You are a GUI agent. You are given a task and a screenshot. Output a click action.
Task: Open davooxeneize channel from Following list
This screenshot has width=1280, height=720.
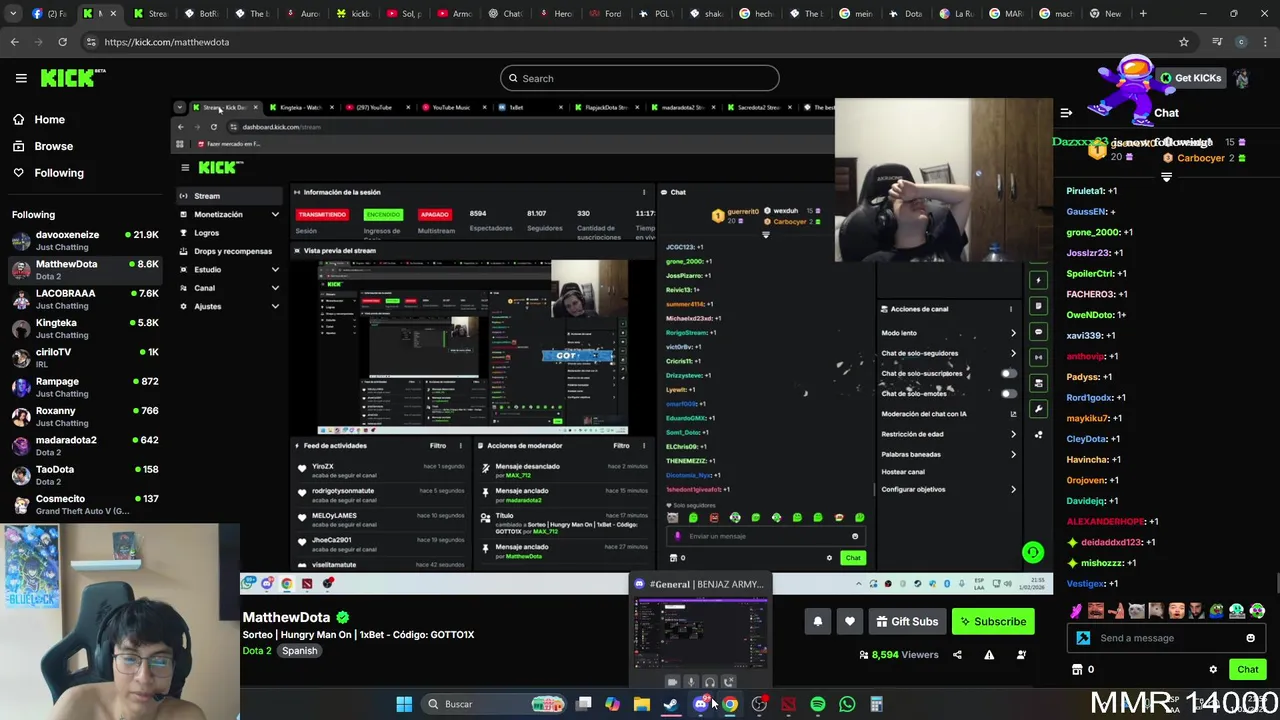[x=85, y=240]
